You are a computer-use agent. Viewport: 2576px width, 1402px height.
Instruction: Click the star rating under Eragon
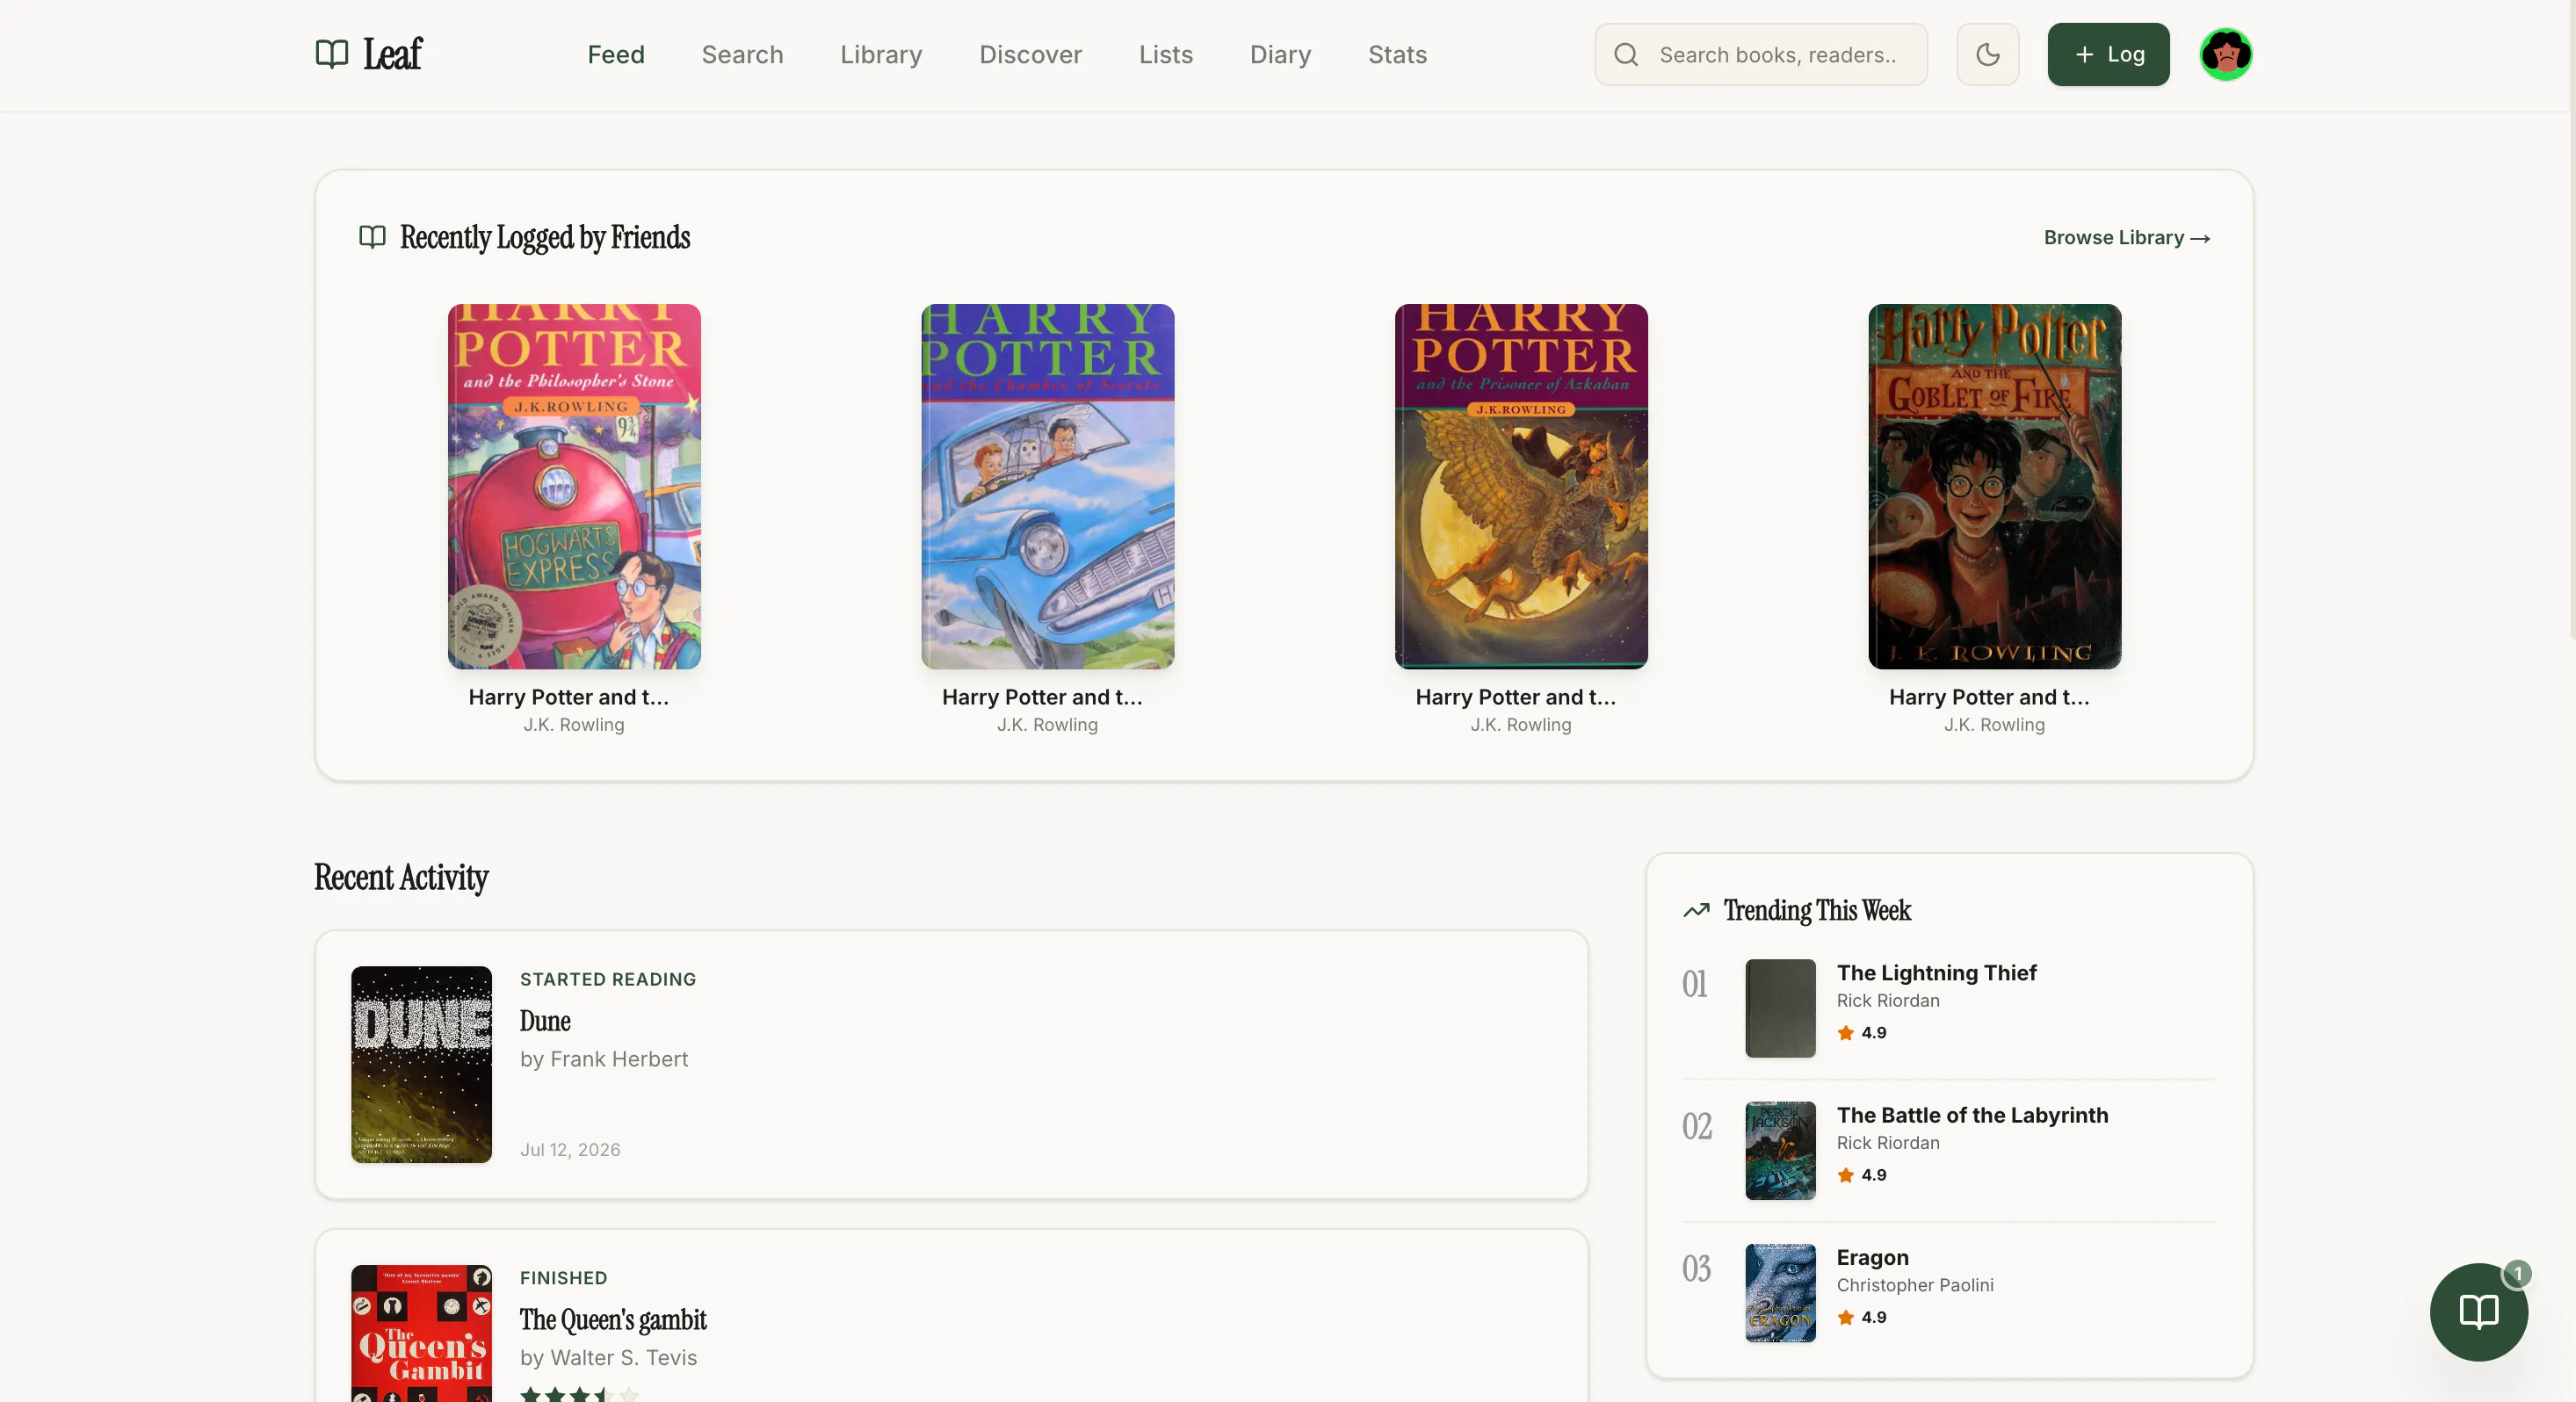1861,1317
